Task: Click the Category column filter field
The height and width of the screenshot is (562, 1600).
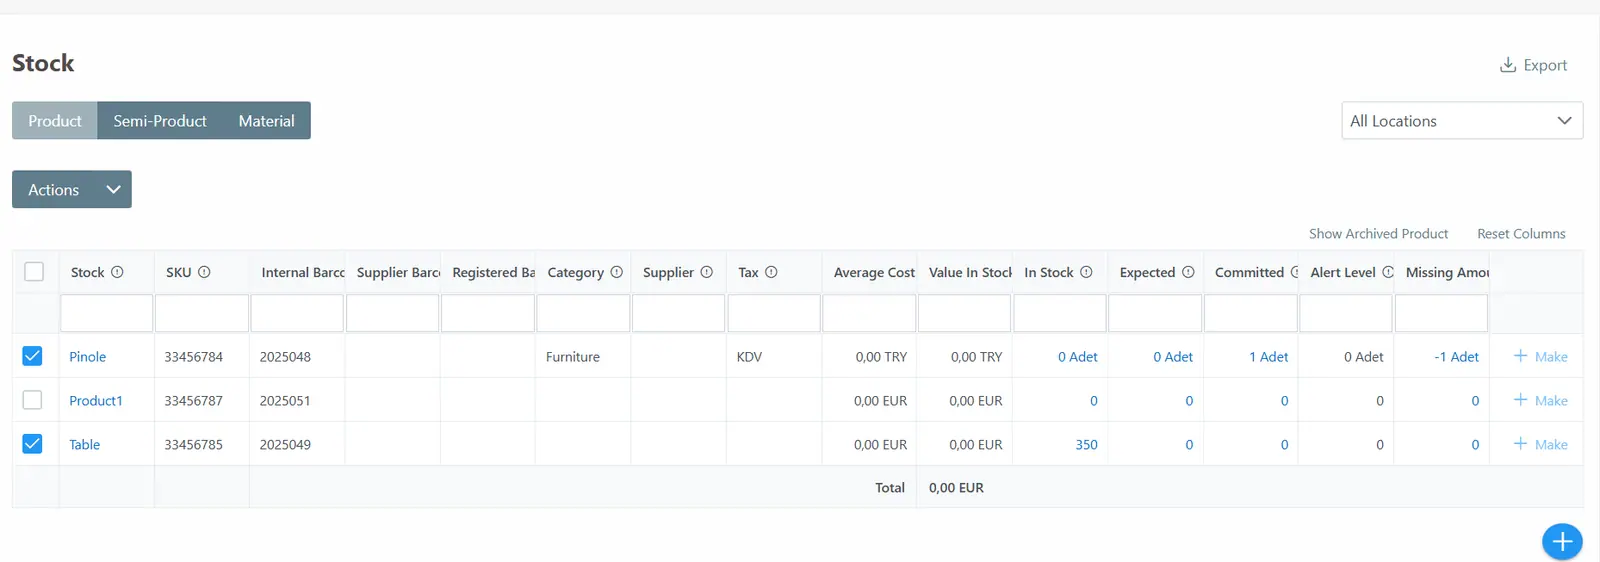Action: 583,313
